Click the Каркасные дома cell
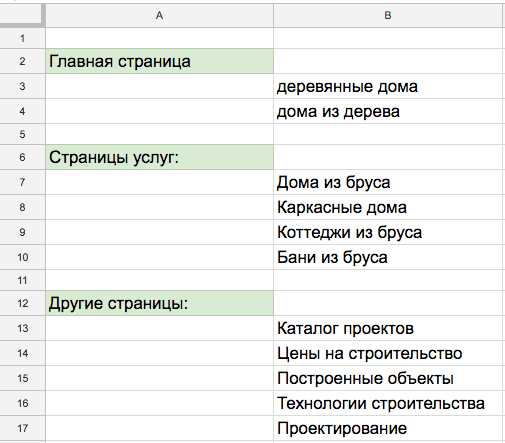The height and width of the screenshot is (443, 505). (388, 207)
